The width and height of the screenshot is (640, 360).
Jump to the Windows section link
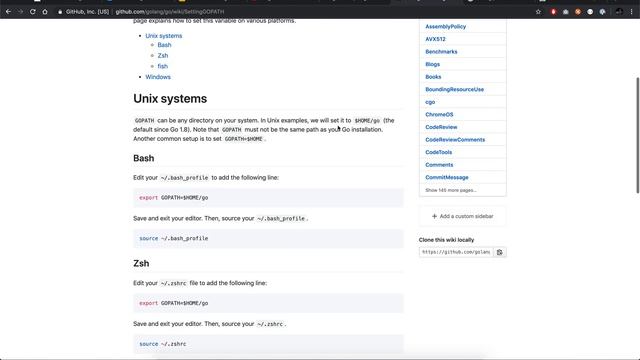point(158,77)
